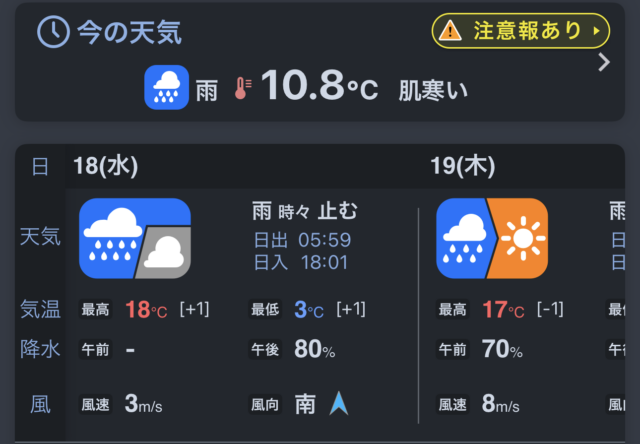Image resolution: width=640 pixels, height=444 pixels.
Task: Click the 降水 row label
Action: [40, 350]
